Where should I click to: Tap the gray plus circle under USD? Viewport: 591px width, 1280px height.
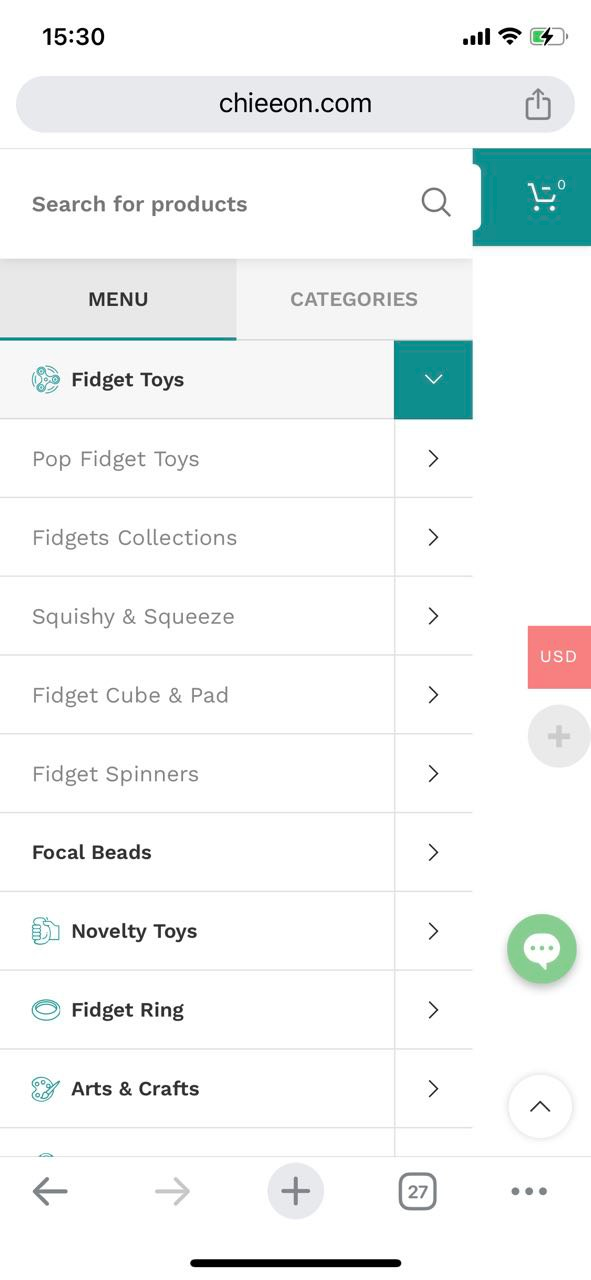coord(558,736)
